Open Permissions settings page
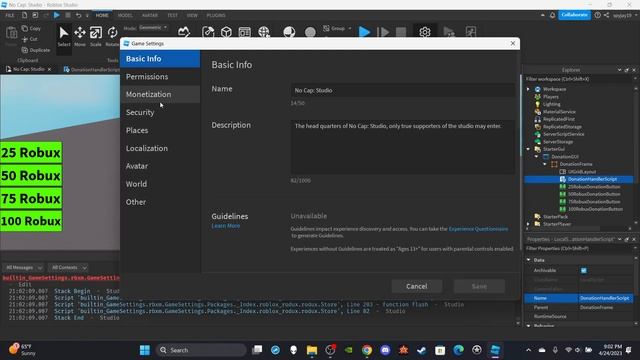The image size is (640, 360). coord(160,77)
